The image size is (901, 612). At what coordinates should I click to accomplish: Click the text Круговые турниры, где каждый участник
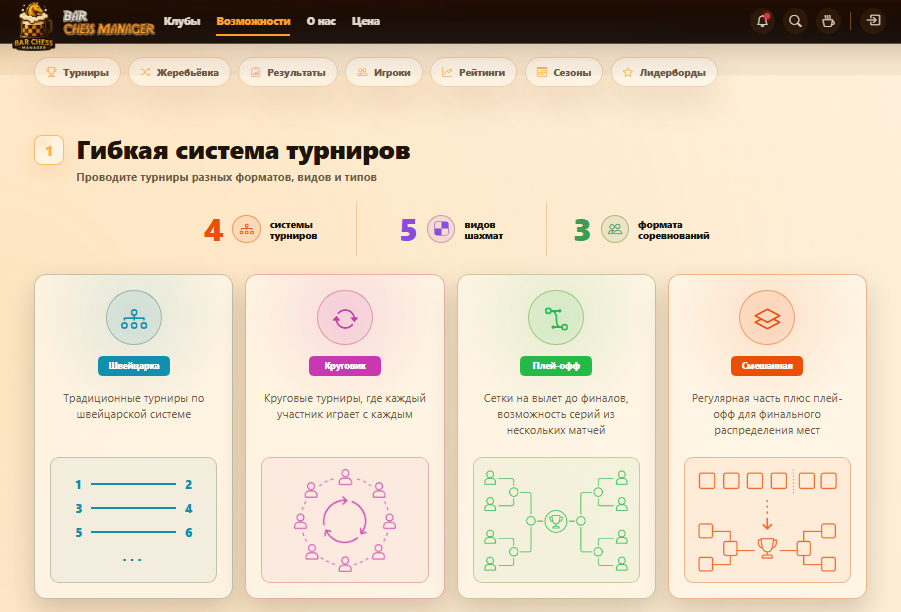[345, 406]
